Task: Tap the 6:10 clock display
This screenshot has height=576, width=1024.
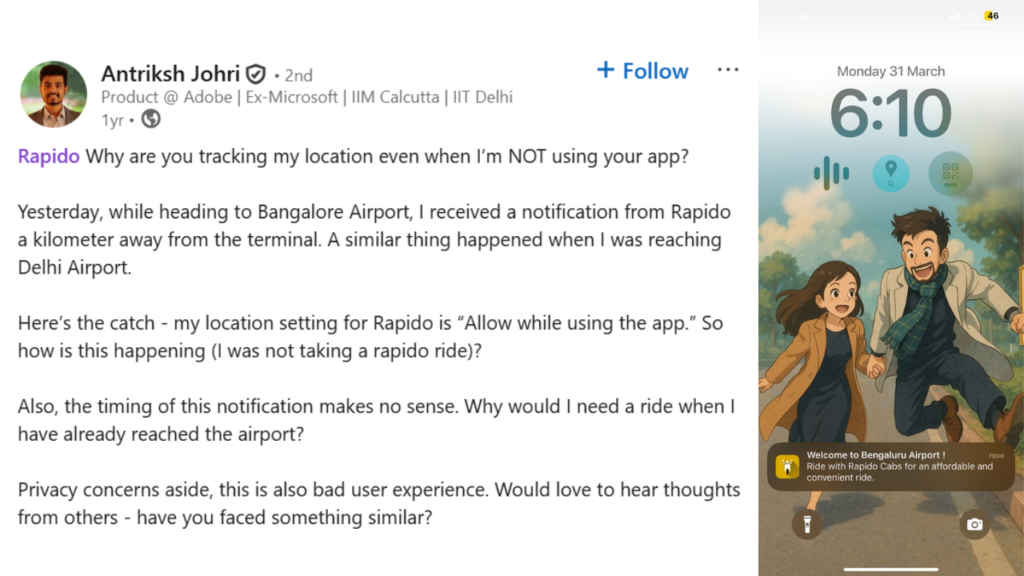Action: tap(890, 112)
